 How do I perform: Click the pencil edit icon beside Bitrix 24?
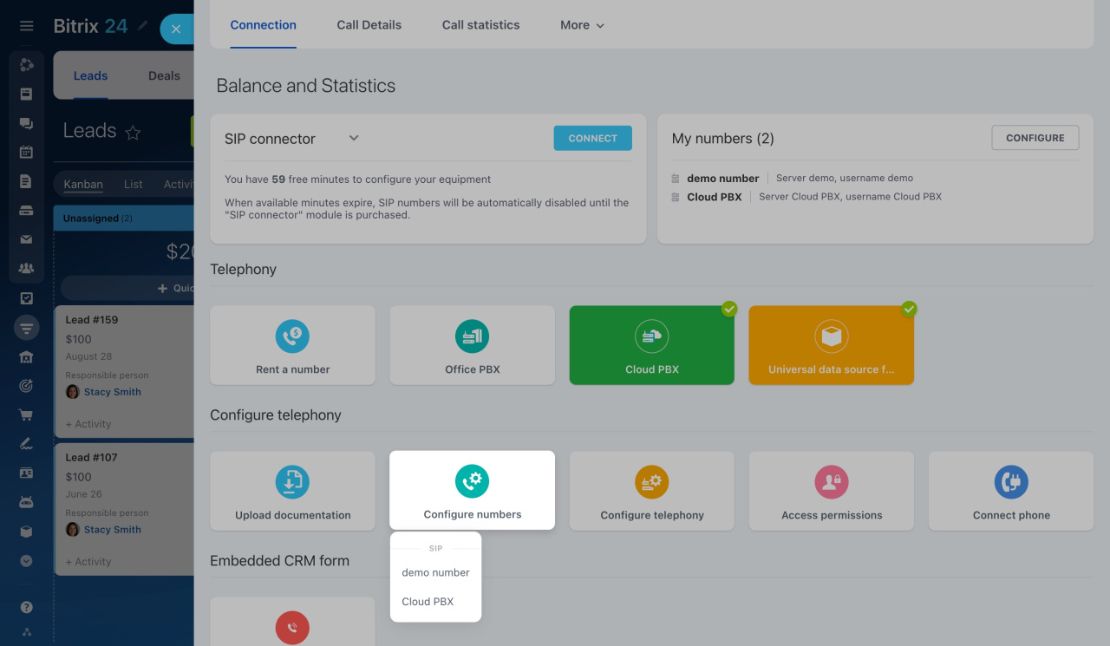coord(142,25)
